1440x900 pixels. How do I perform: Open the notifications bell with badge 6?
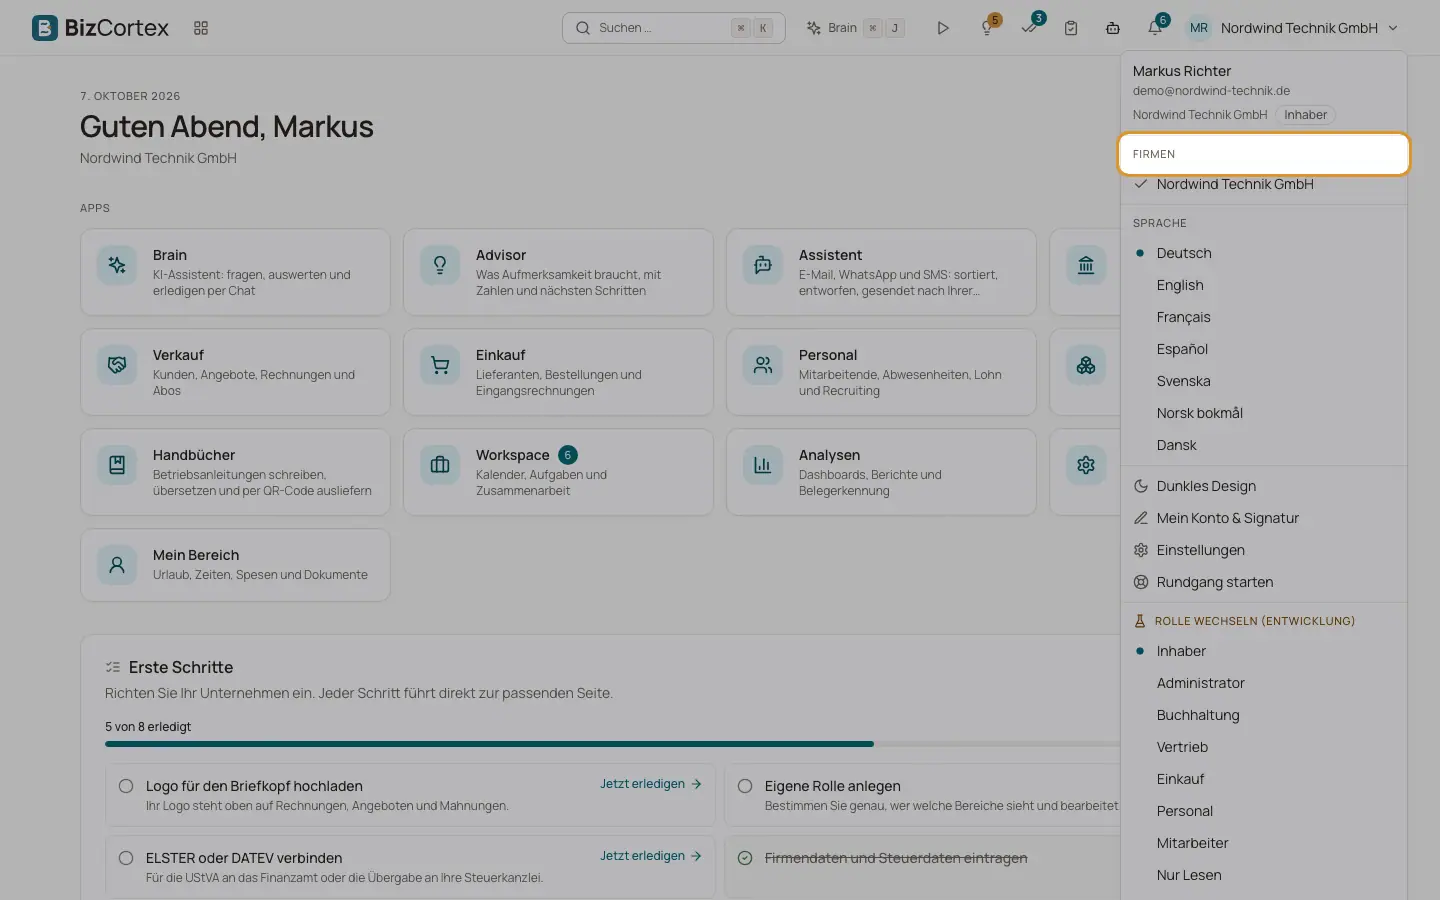point(1155,28)
